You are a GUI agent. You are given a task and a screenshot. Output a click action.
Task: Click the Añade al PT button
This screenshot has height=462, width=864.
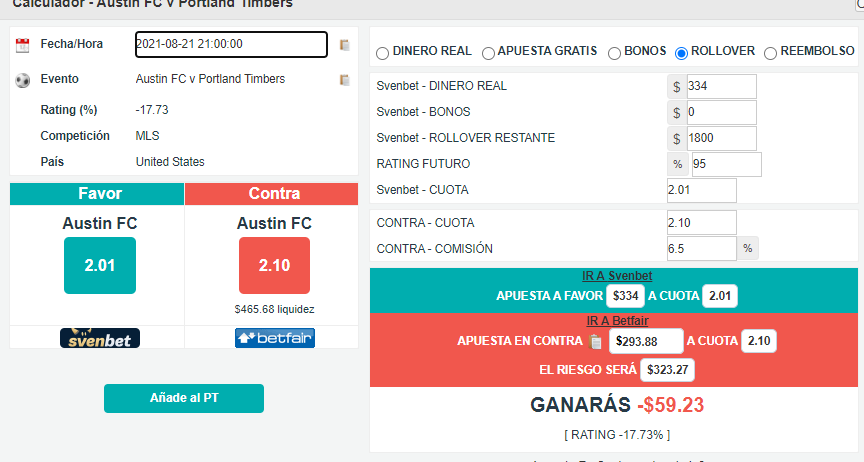pyautogui.click(x=183, y=398)
